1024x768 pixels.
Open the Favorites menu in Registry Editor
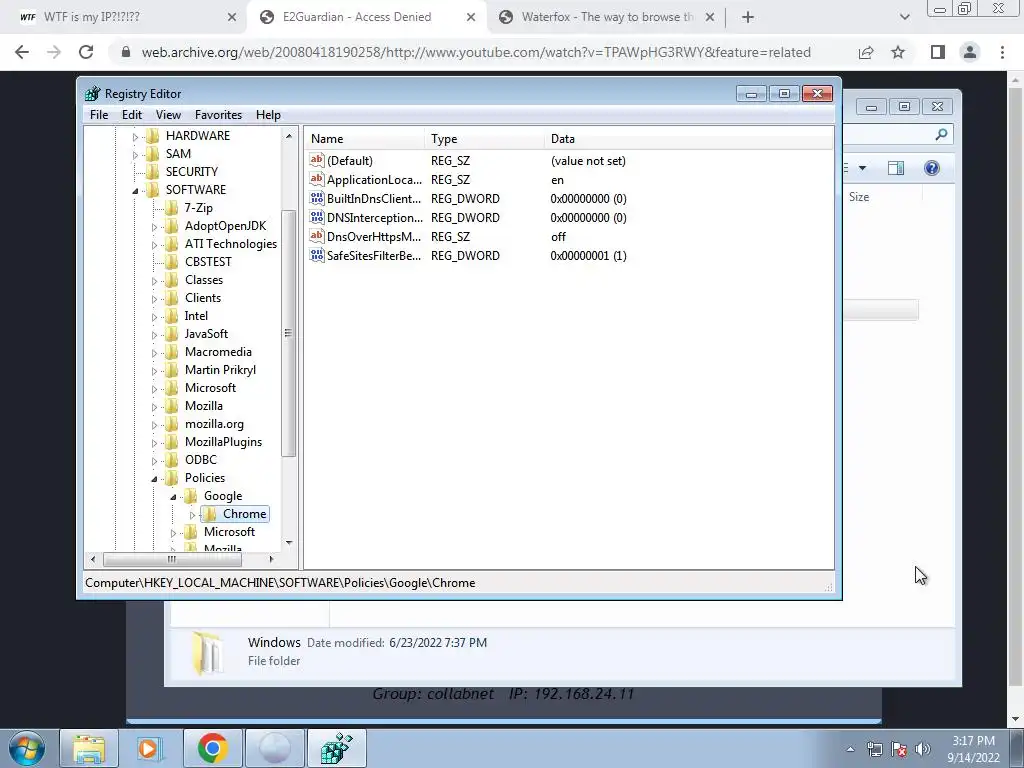click(x=218, y=115)
